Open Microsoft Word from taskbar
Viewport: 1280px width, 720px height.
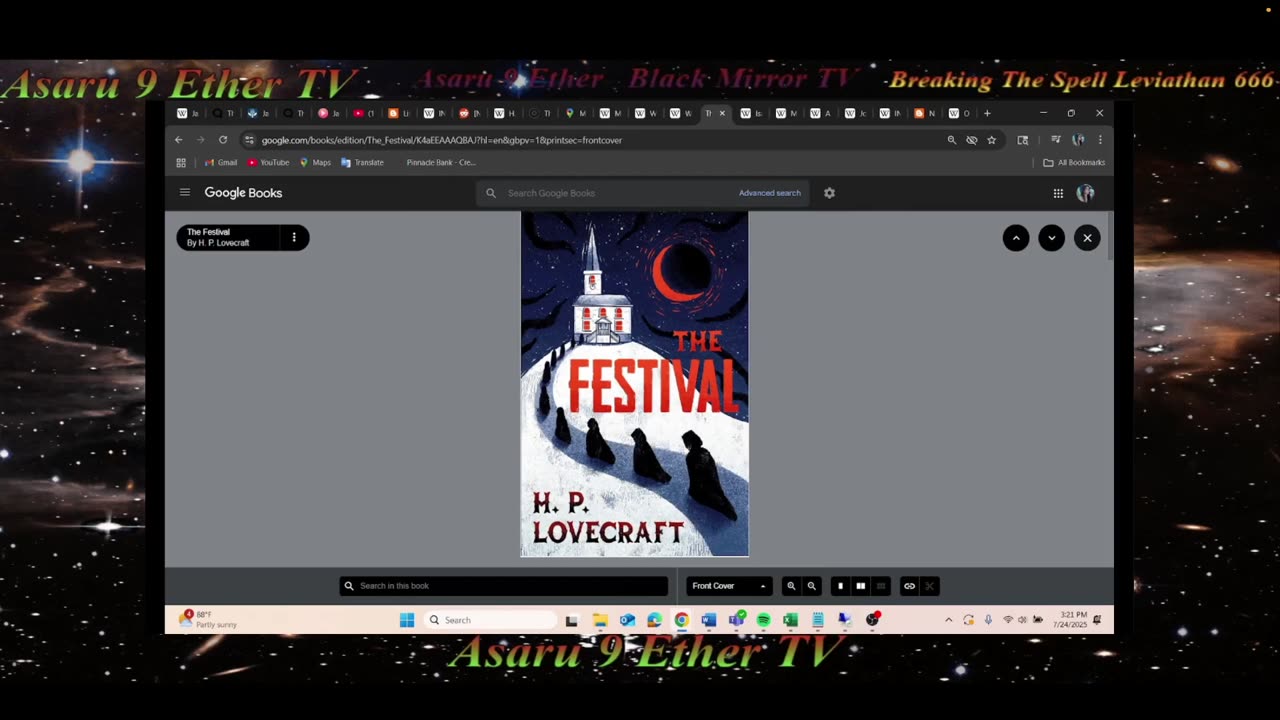click(708, 620)
